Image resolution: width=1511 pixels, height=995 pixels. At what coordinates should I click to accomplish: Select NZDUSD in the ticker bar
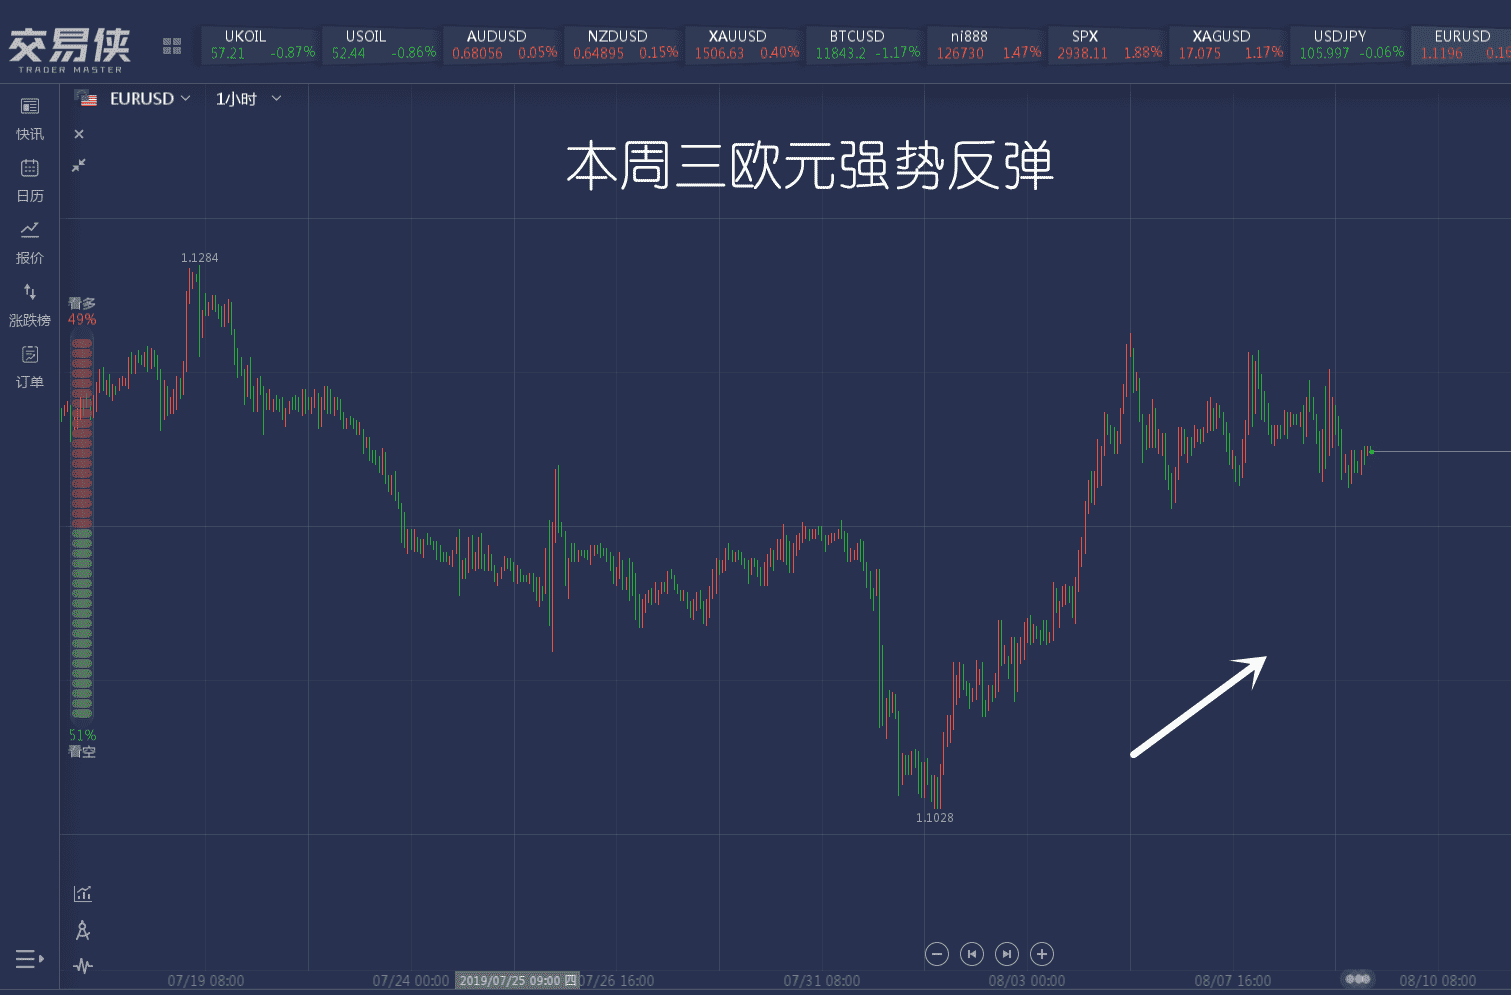coord(625,45)
